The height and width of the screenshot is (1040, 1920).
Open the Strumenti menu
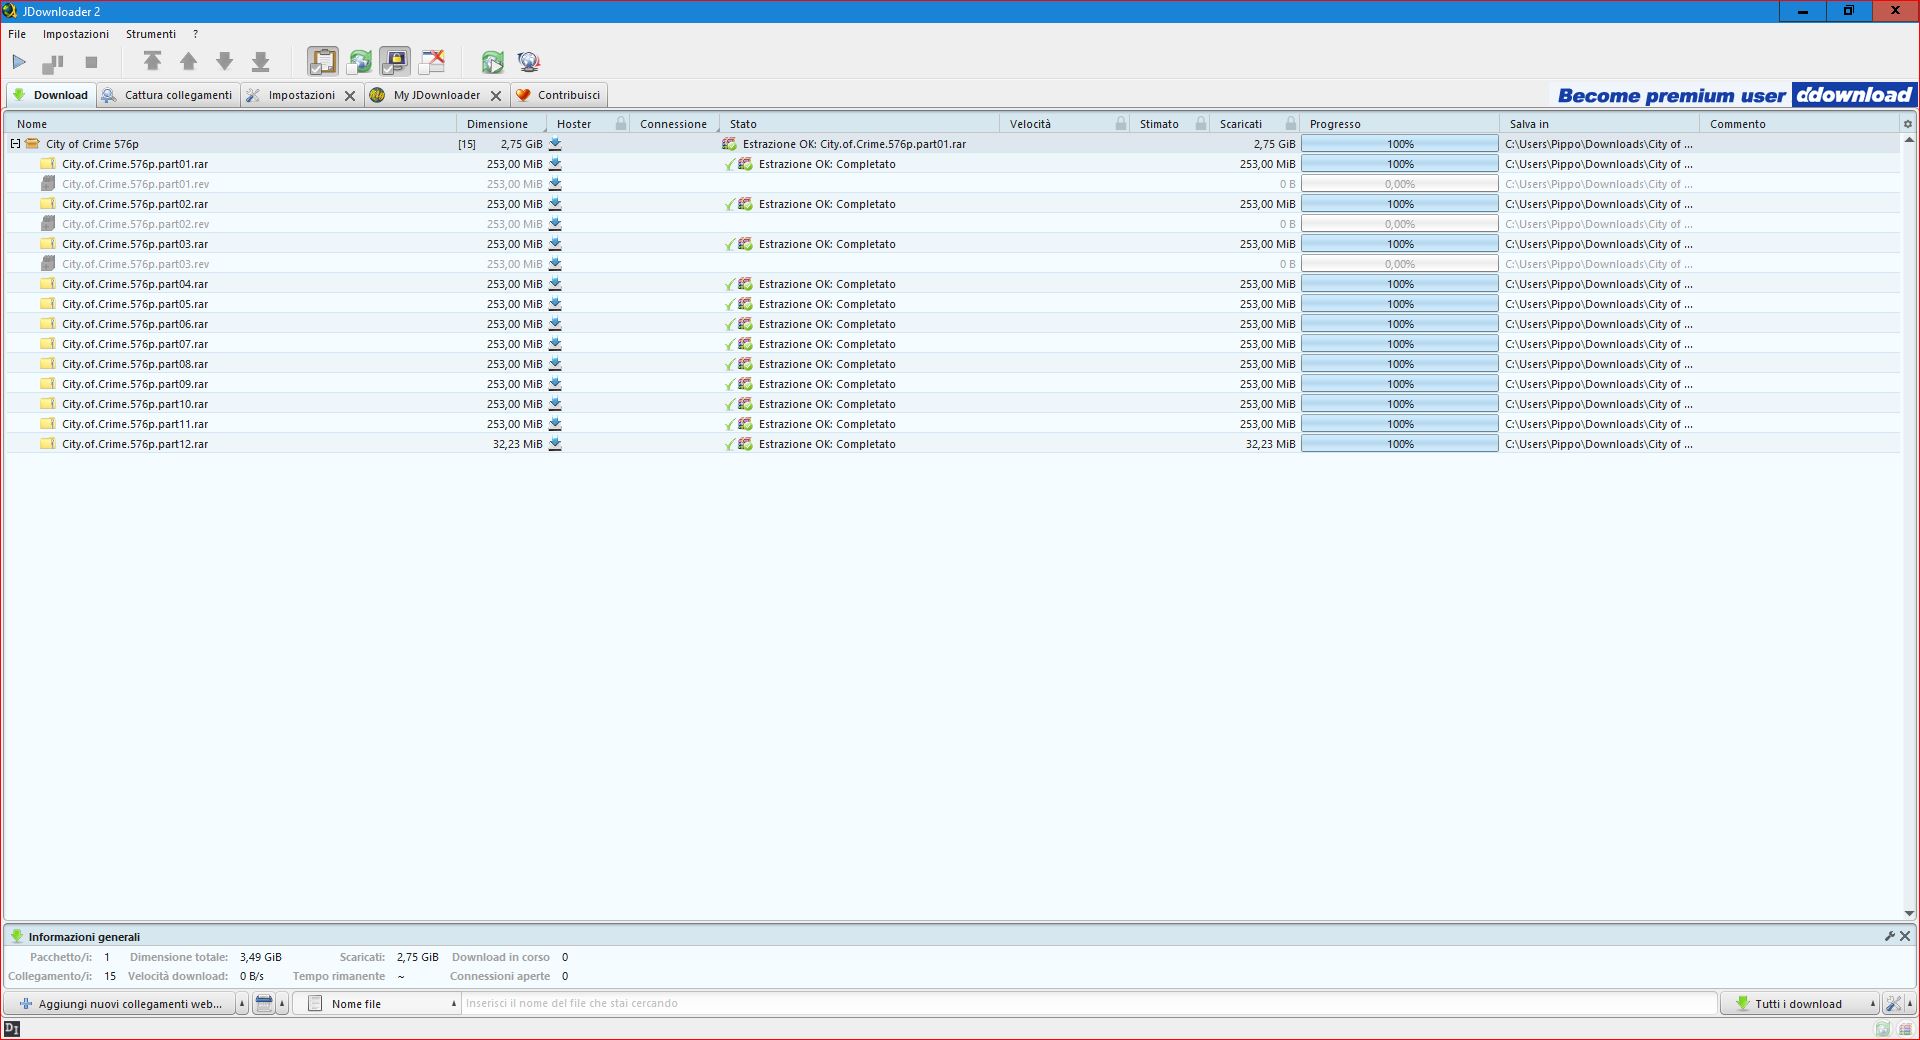pyautogui.click(x=151, y=34)
